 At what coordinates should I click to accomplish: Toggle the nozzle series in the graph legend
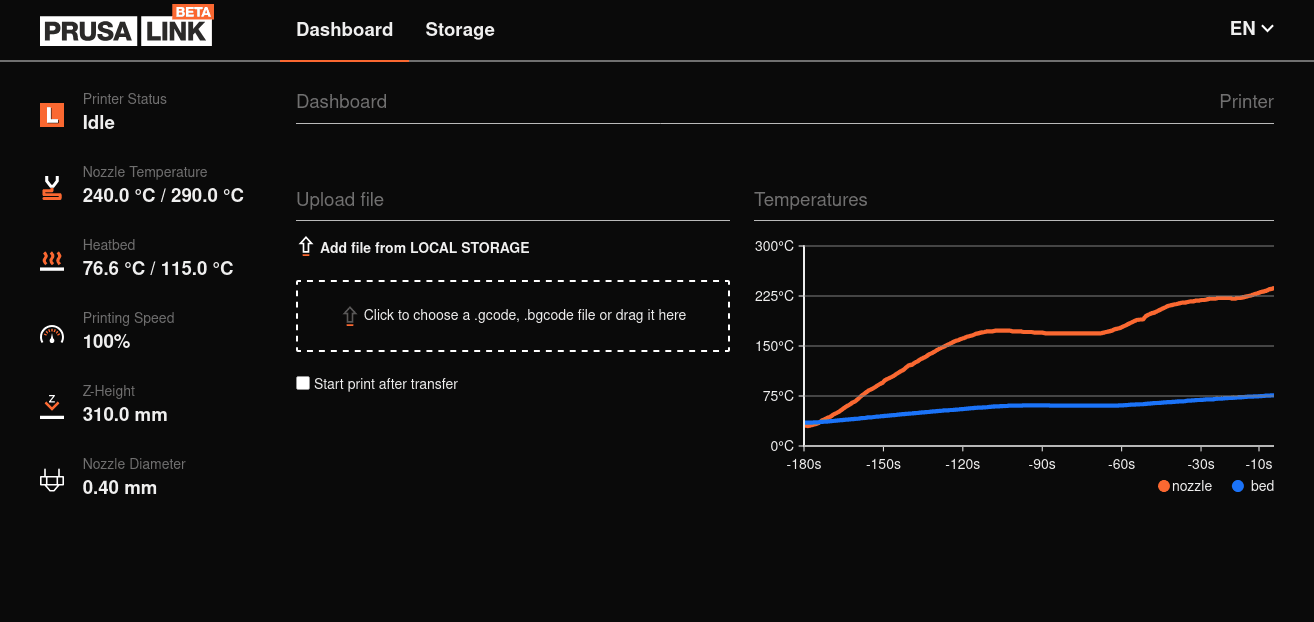(1185, 486)
